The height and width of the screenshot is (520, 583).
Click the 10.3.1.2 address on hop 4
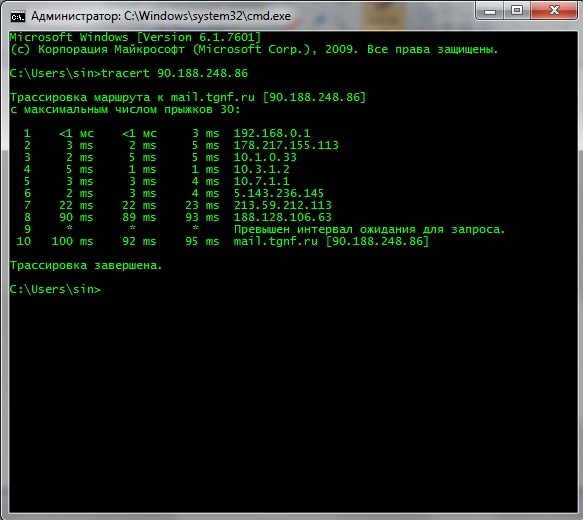261,169
